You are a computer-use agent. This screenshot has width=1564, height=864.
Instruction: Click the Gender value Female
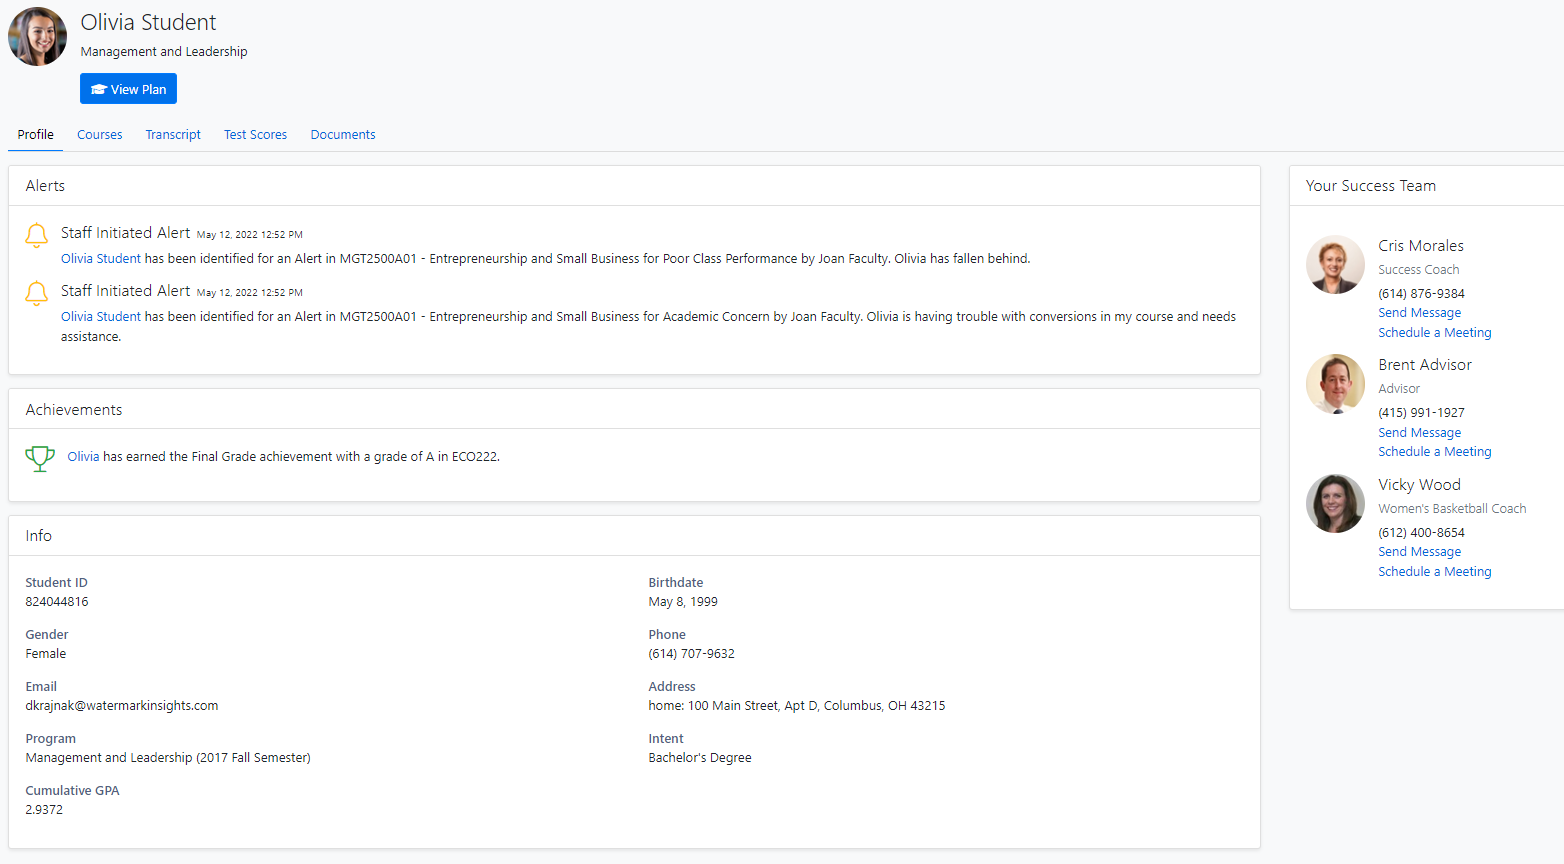click(x=46, y=653)
